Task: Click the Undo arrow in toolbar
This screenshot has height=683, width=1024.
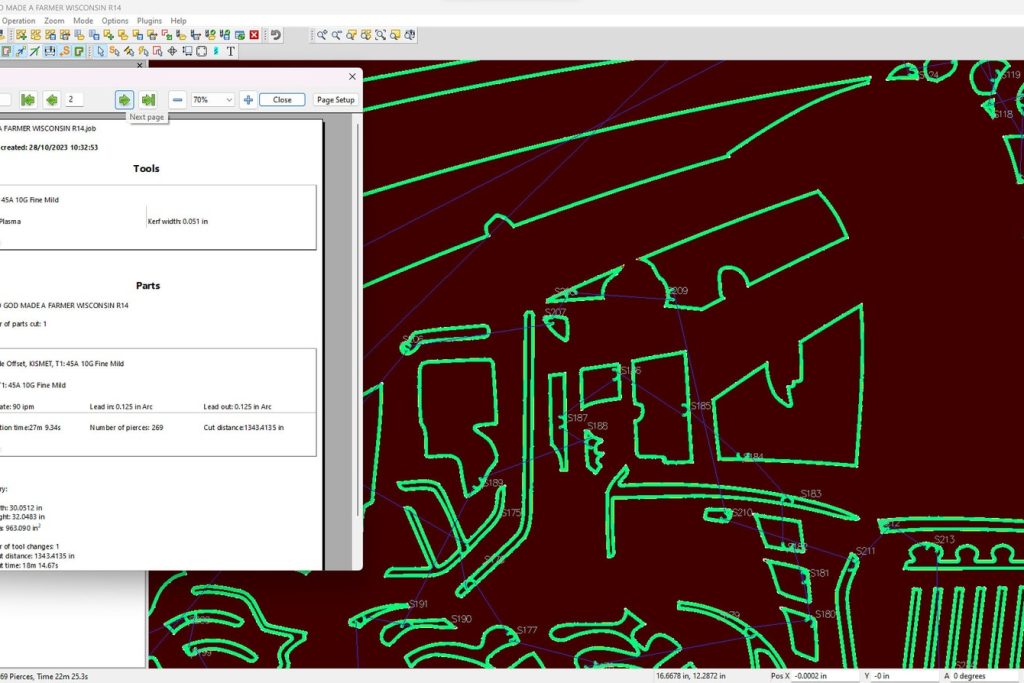Action: coord(275,35)
